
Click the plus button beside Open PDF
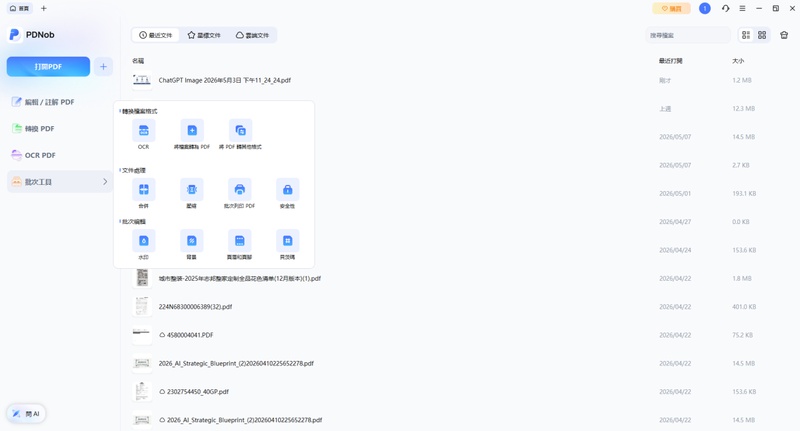[103, 67]
